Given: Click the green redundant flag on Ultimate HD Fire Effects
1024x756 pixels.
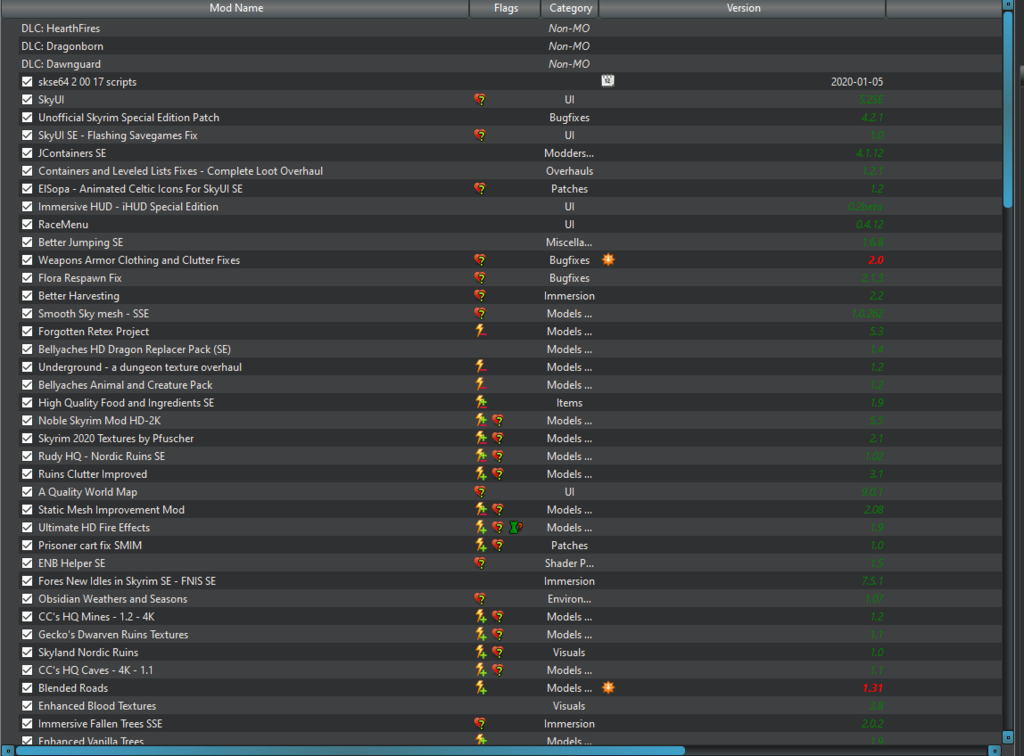Looking at the screenshot, I should coord(516,527).
